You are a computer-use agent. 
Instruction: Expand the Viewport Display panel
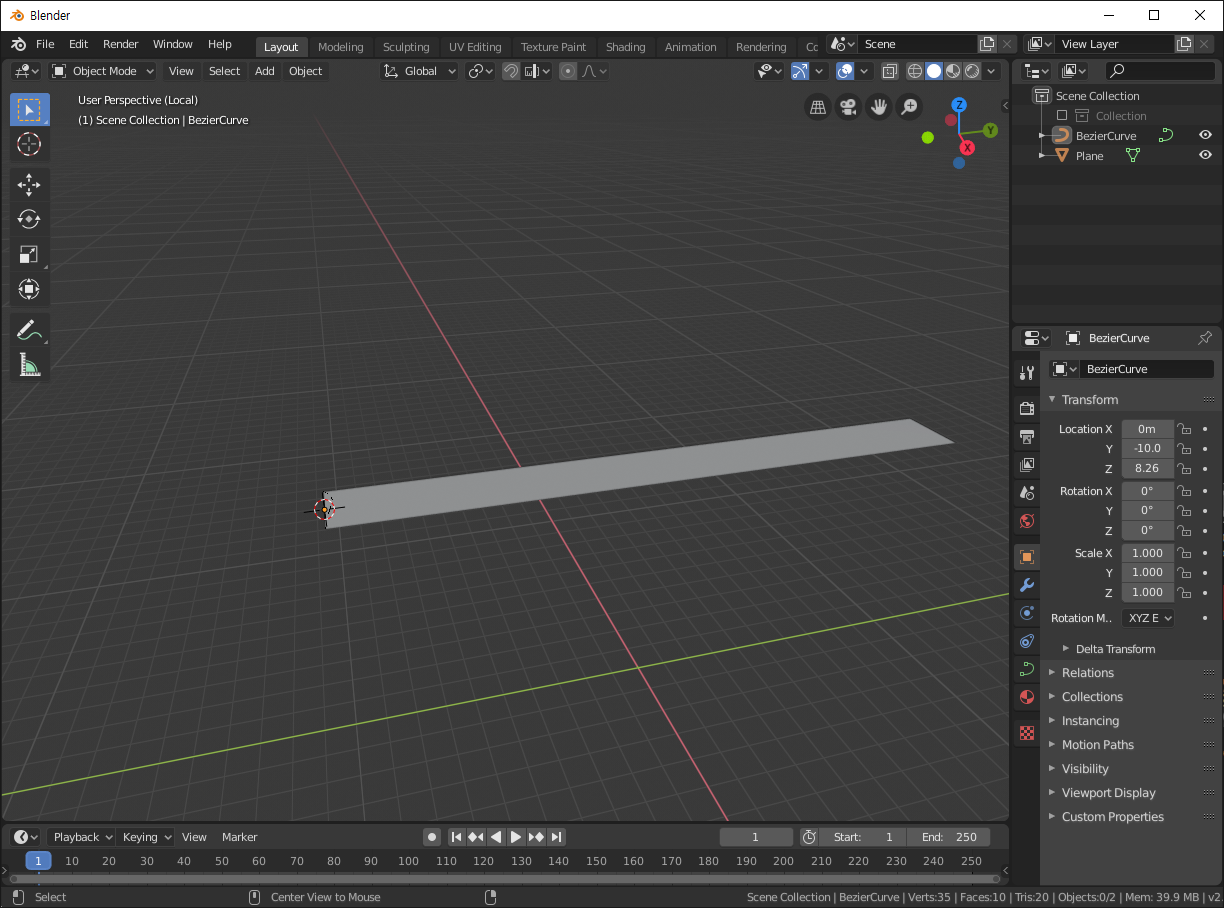(x=1108, y=793)
